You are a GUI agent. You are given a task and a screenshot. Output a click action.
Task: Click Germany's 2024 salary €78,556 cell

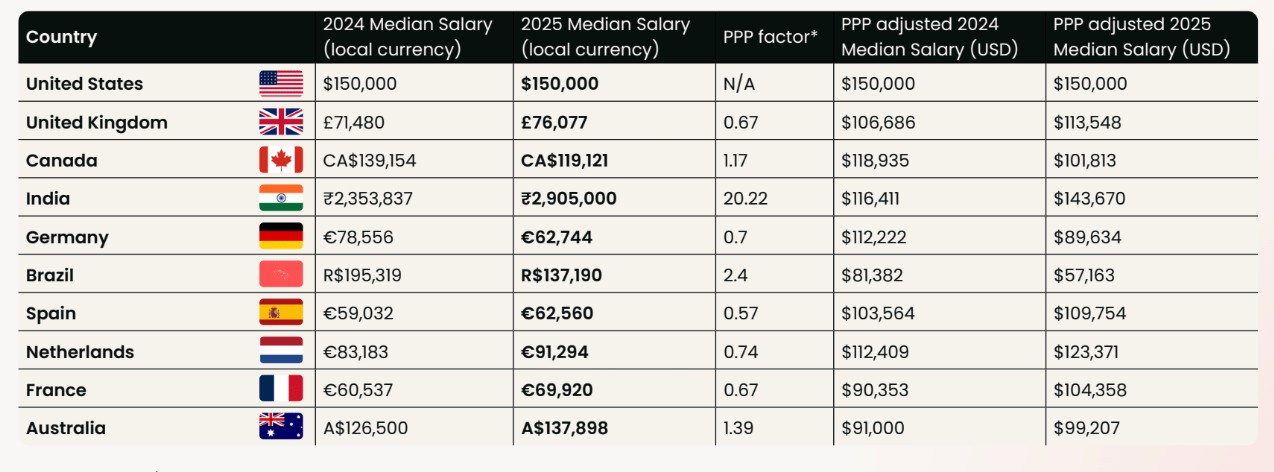[x=358, y=237]
